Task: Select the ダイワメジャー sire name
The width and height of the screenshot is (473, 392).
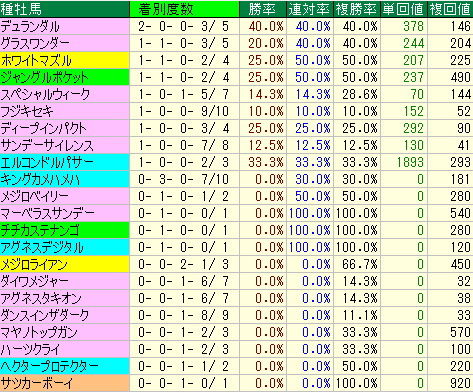Action: pos(34,281)
